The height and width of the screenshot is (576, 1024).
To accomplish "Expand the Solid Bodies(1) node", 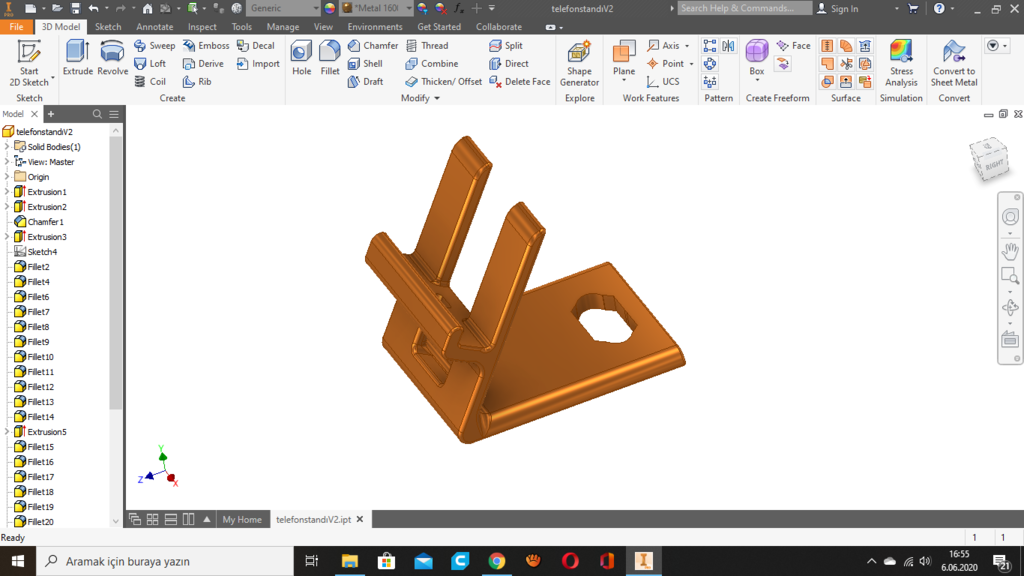I will pos(7,147).
